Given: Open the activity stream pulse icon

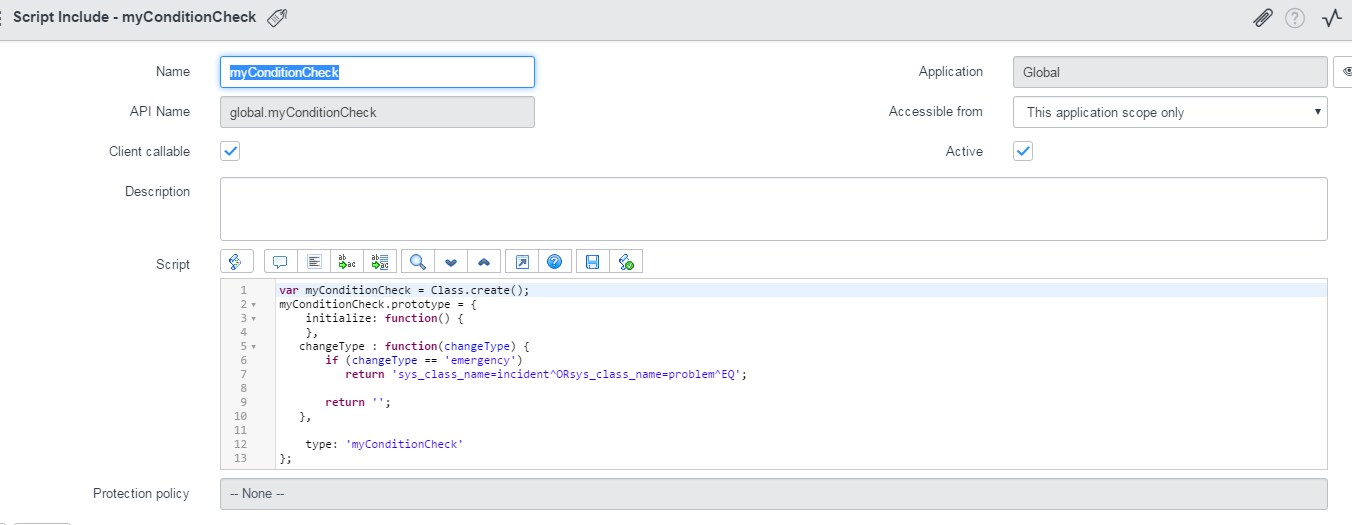Looking at the screenshot, I should click(1331, 18).
